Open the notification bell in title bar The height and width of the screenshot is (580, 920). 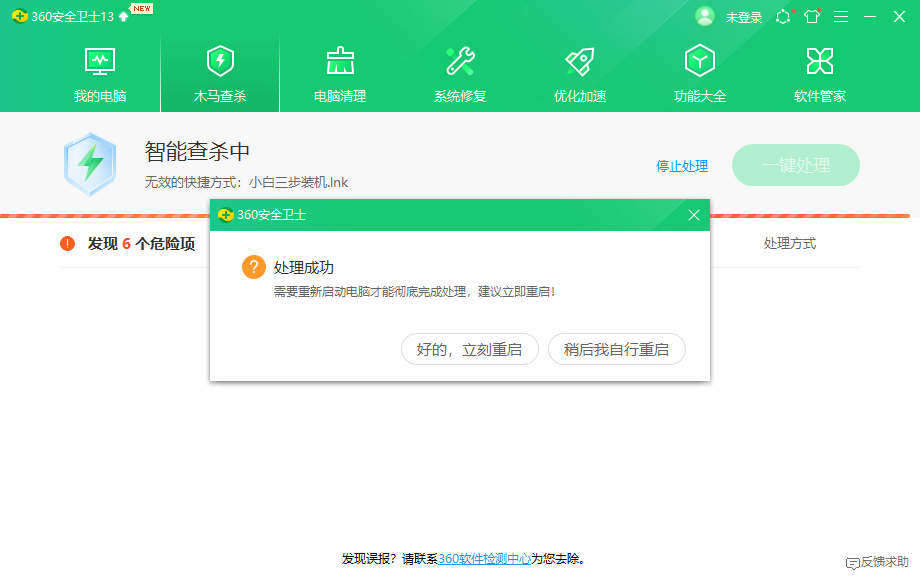click(x=783, y=16)
